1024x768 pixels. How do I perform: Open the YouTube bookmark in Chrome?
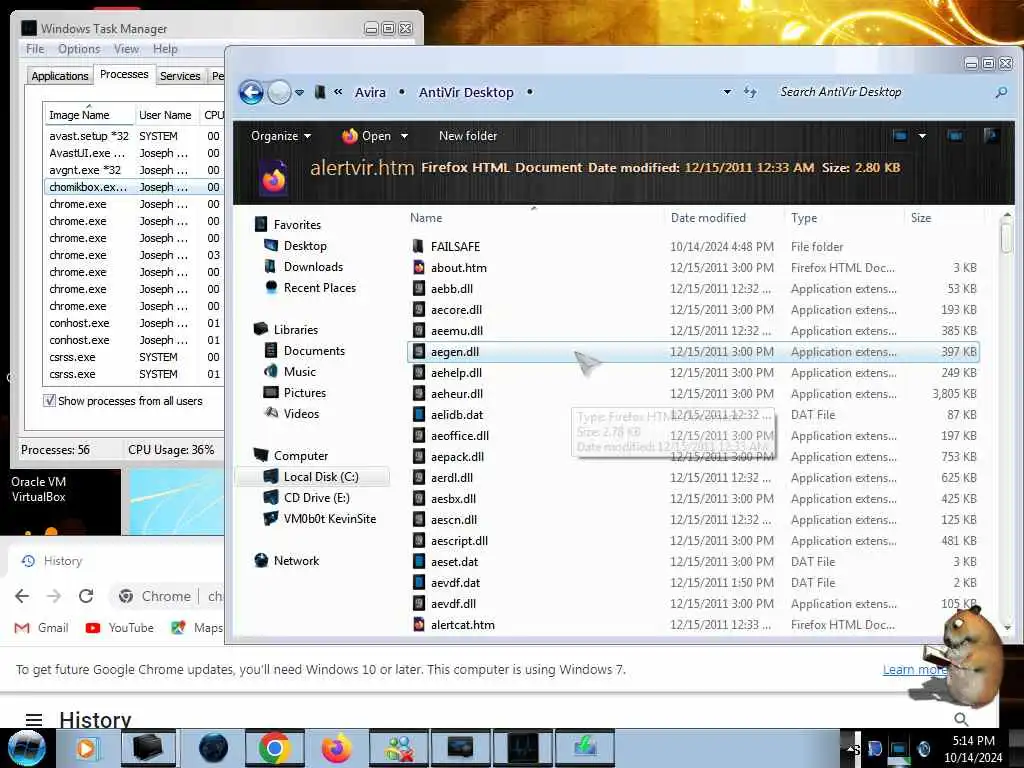pyautogui.click(x=120, y=628)
